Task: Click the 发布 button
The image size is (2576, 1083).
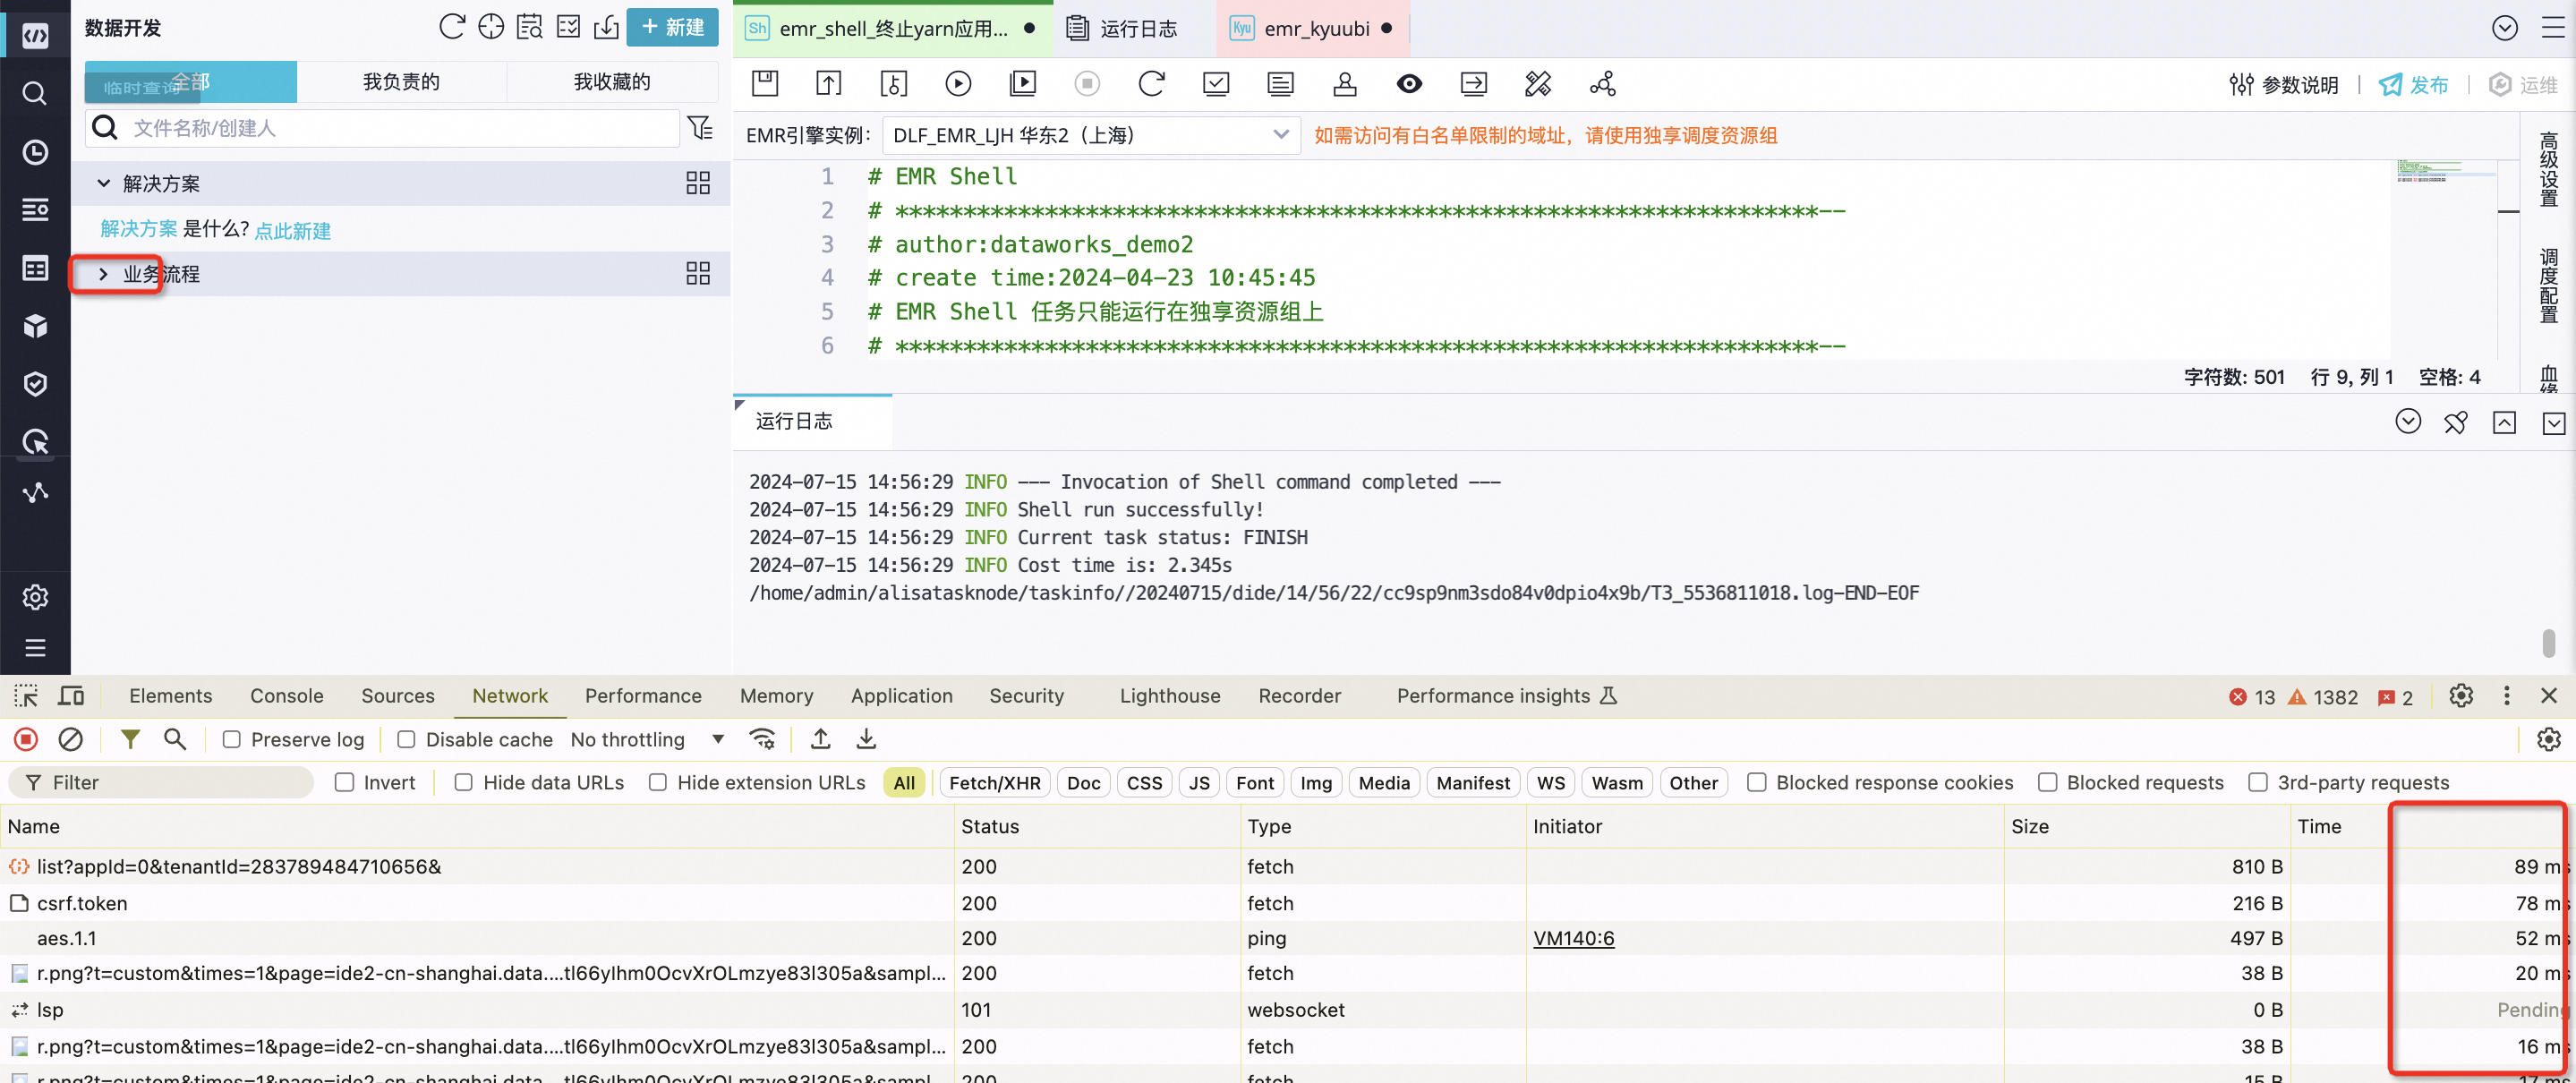Action: pos(2413,85)
